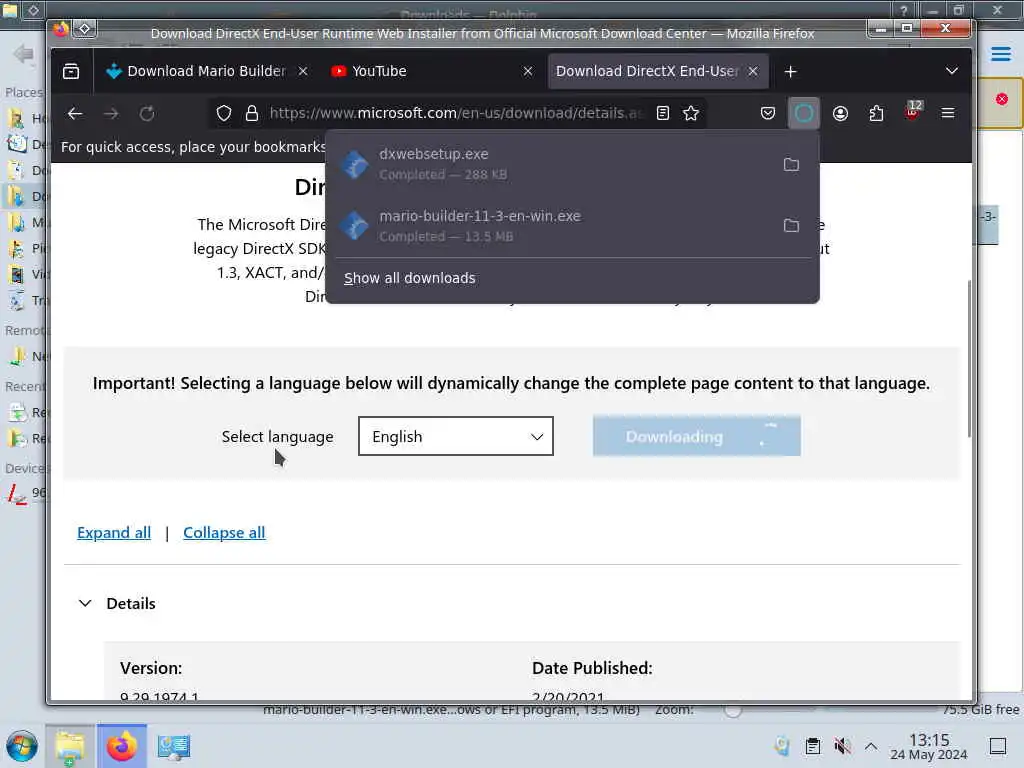The height and width of the screenshot is (768, 1024).
Task: Open tracking protection shield icon
Action: click(x=224, y=114)
